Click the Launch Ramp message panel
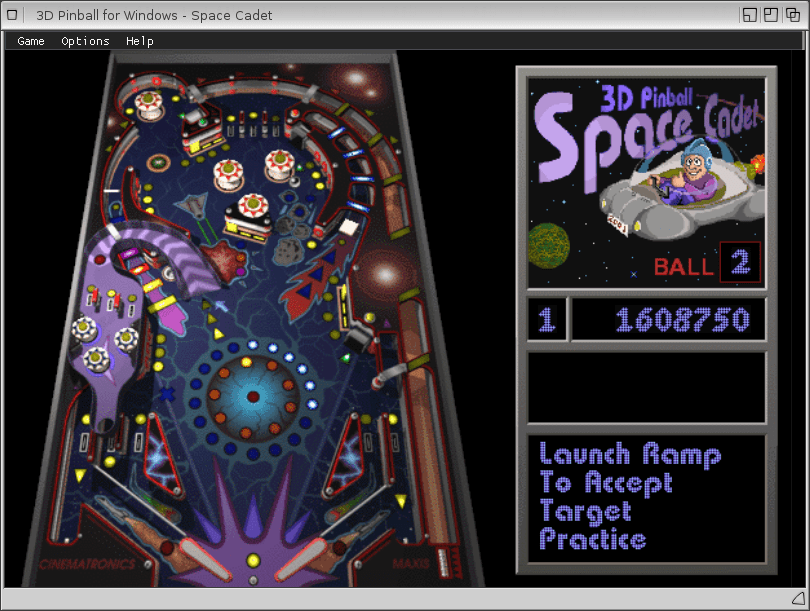The image size is (810, 611). [646, 498]
